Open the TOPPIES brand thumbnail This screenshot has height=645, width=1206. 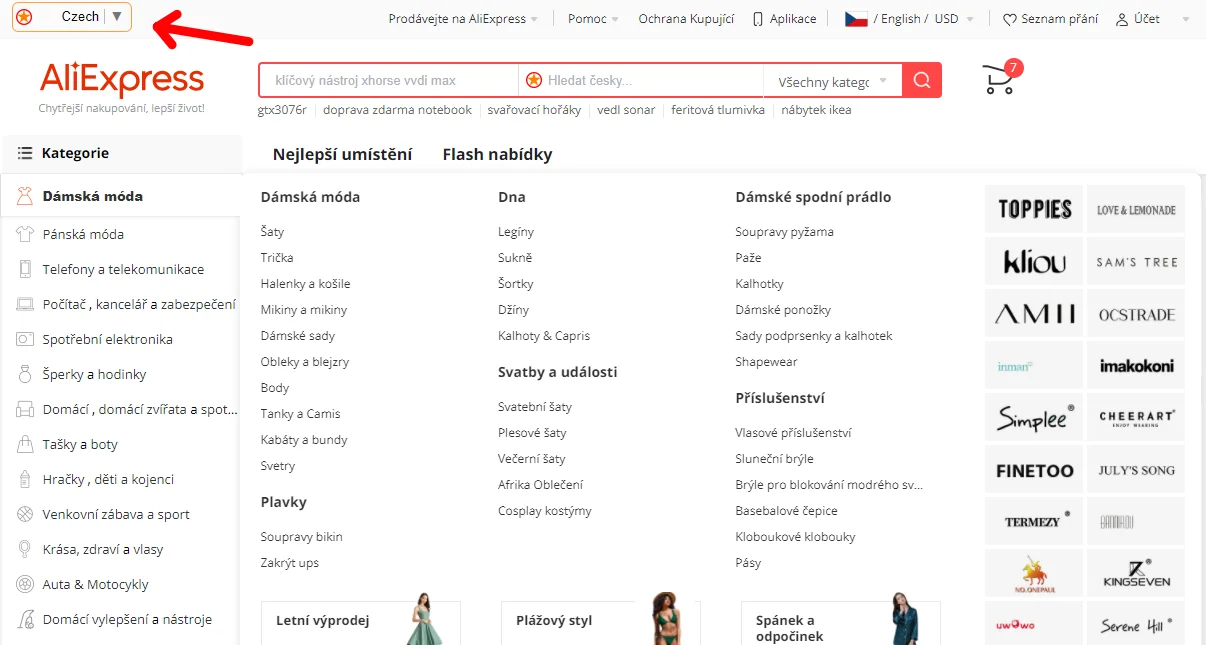tap(1034, 208)
